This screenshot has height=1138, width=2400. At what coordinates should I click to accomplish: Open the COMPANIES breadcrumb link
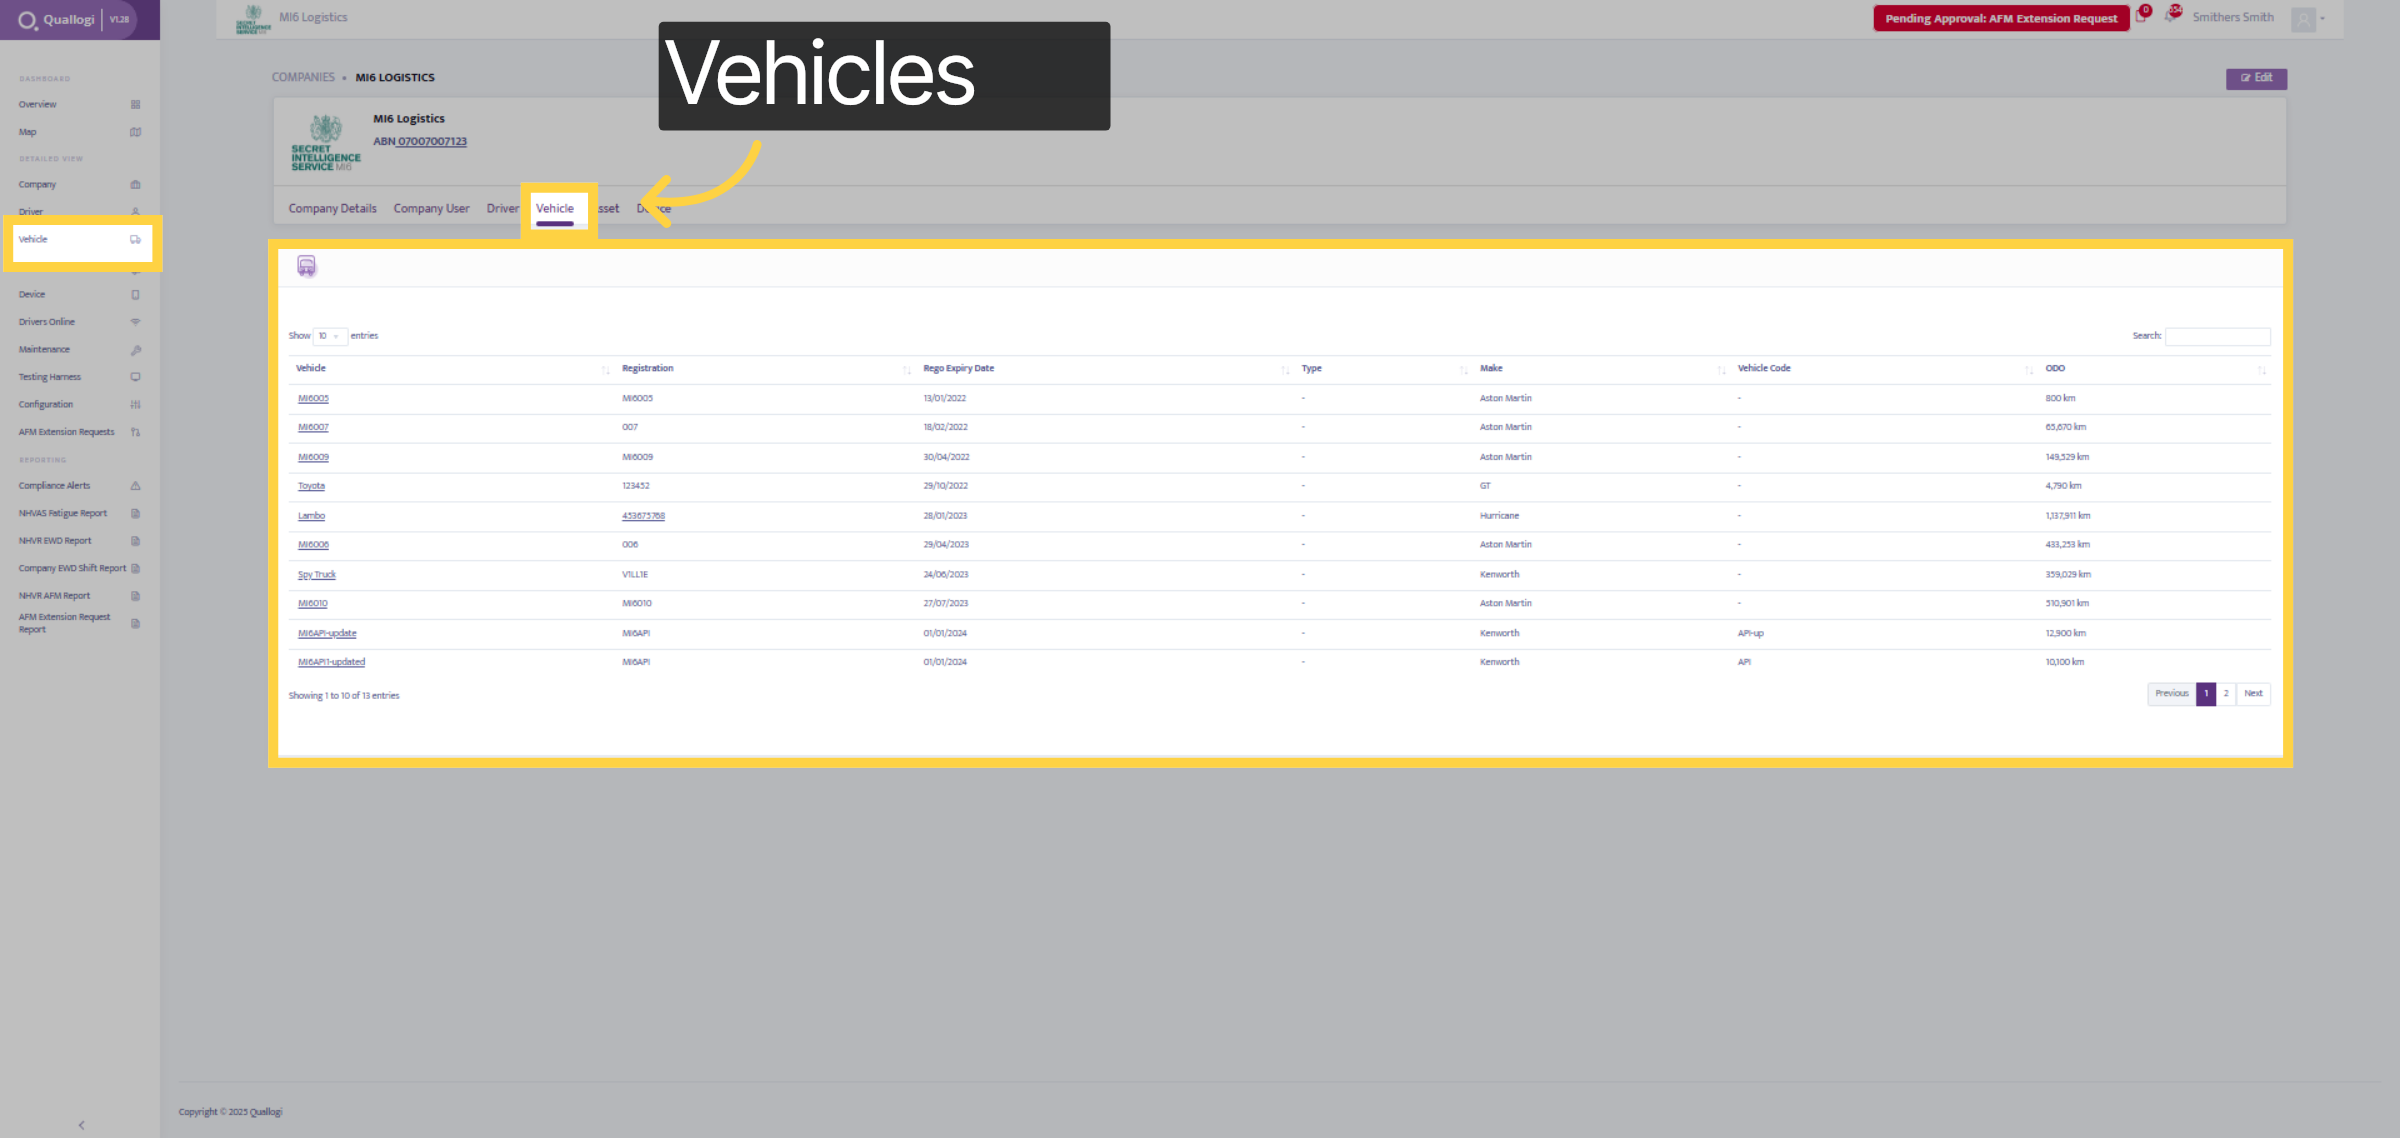tap(303, 78)
